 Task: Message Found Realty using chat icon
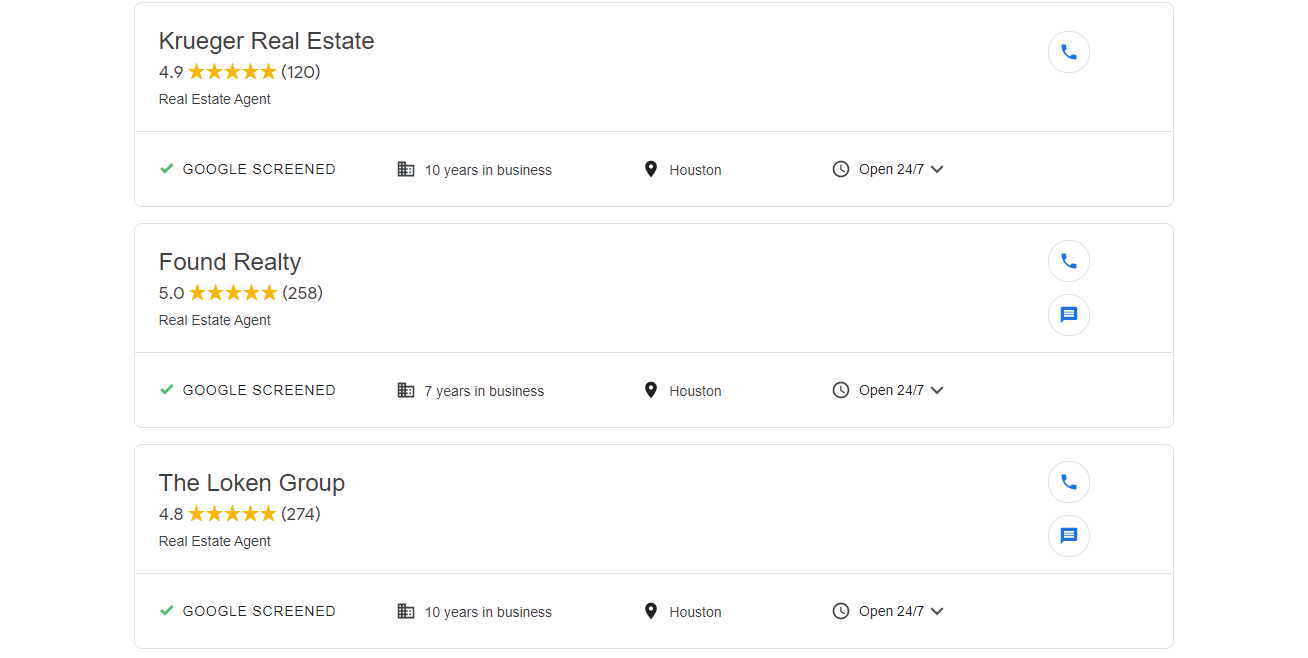pyautogui.click(x=1068, y=315)
